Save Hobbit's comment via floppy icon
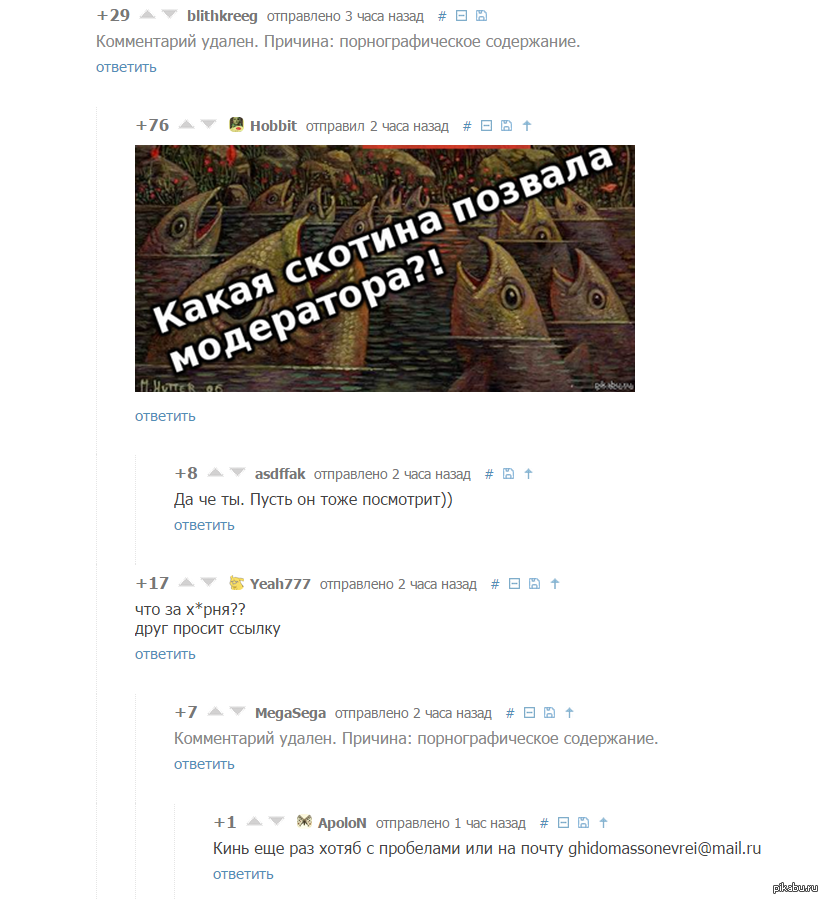Screen dimensions: 823x899 point(506,126)
